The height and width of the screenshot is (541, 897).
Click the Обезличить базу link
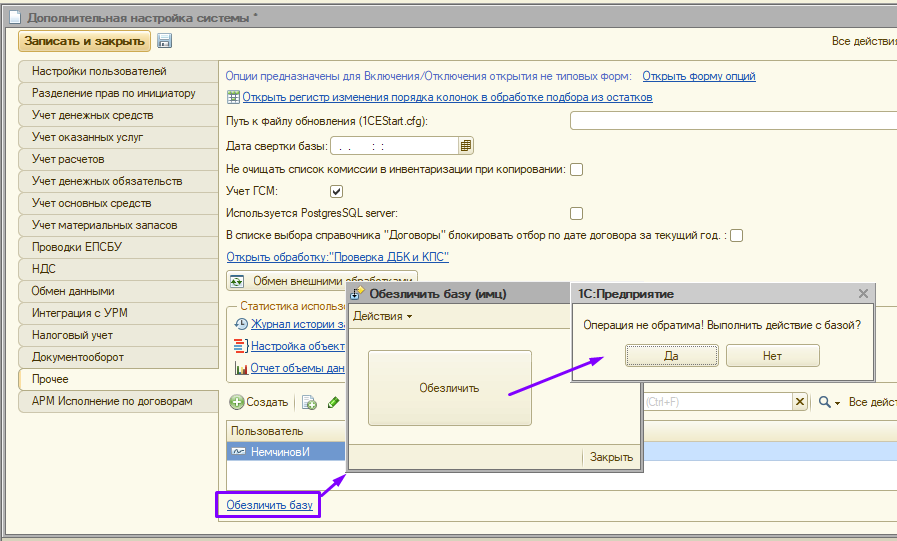[x=269, y=505]
